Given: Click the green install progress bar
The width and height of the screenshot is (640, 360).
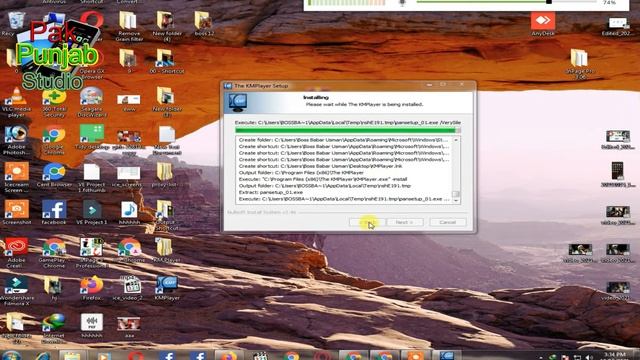Looking at the screenshot, I should [x=348, y=130].
